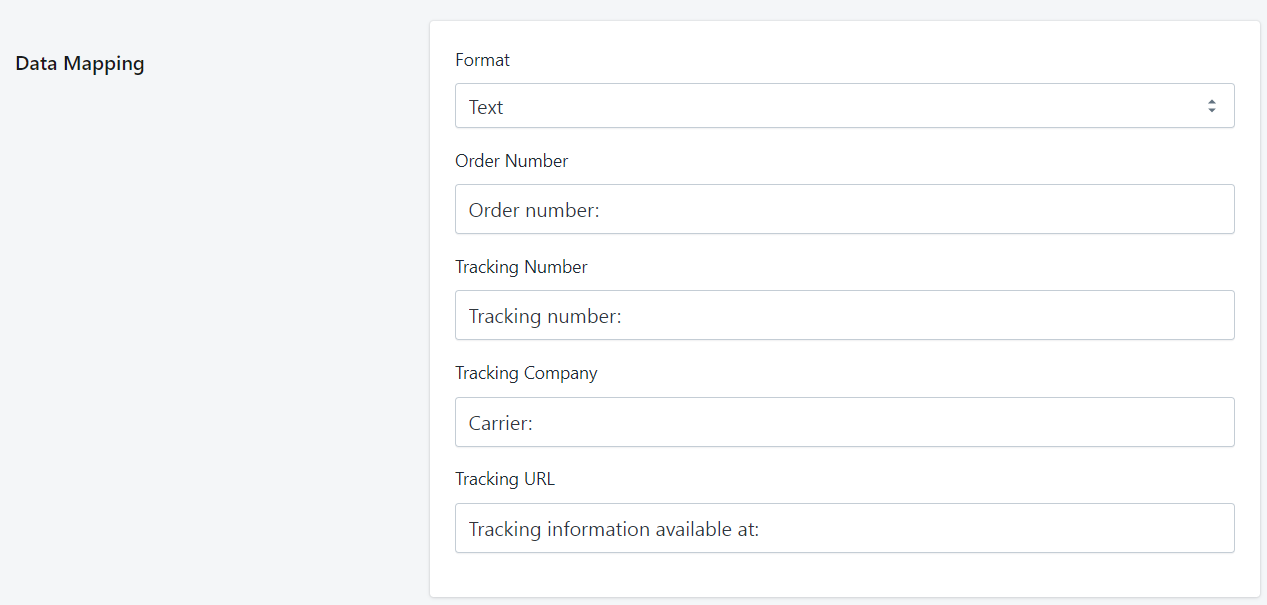Click the 'Order number:' text in its field

pyautogui.click(x=534, y=210)
